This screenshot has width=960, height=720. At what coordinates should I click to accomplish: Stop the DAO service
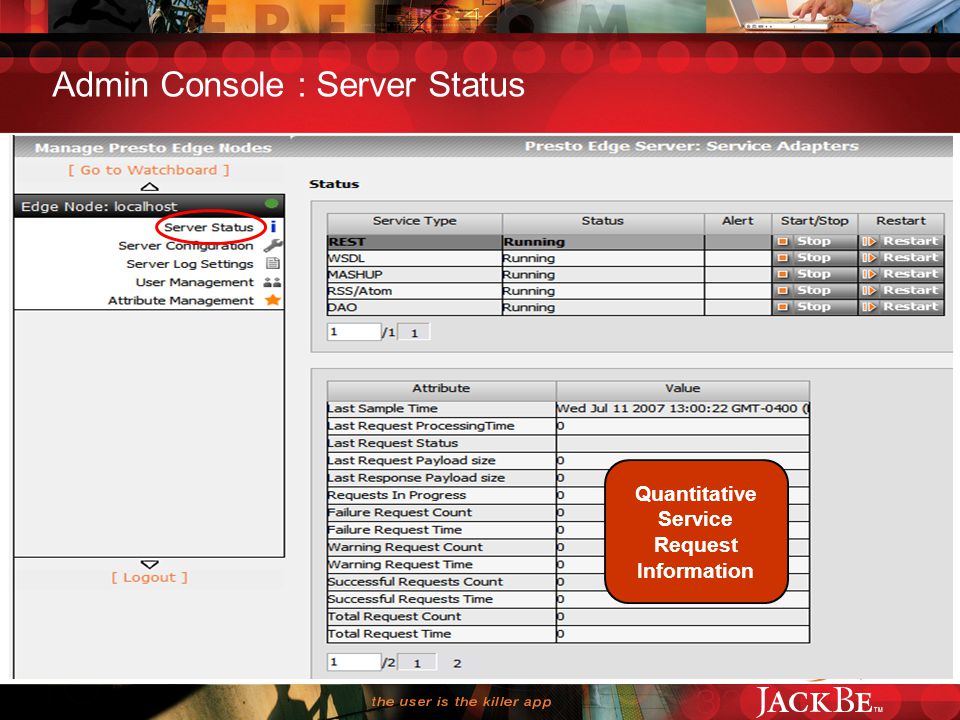(x=814, y=307)
